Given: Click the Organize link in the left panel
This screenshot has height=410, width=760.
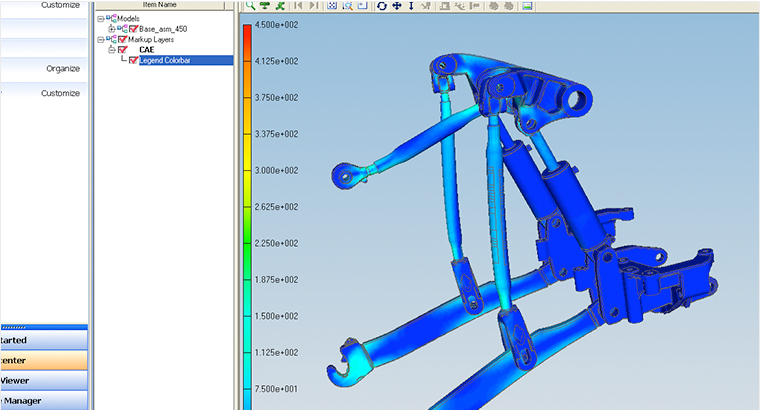Looking at the screenshot, I should click(x=62, y=68).
